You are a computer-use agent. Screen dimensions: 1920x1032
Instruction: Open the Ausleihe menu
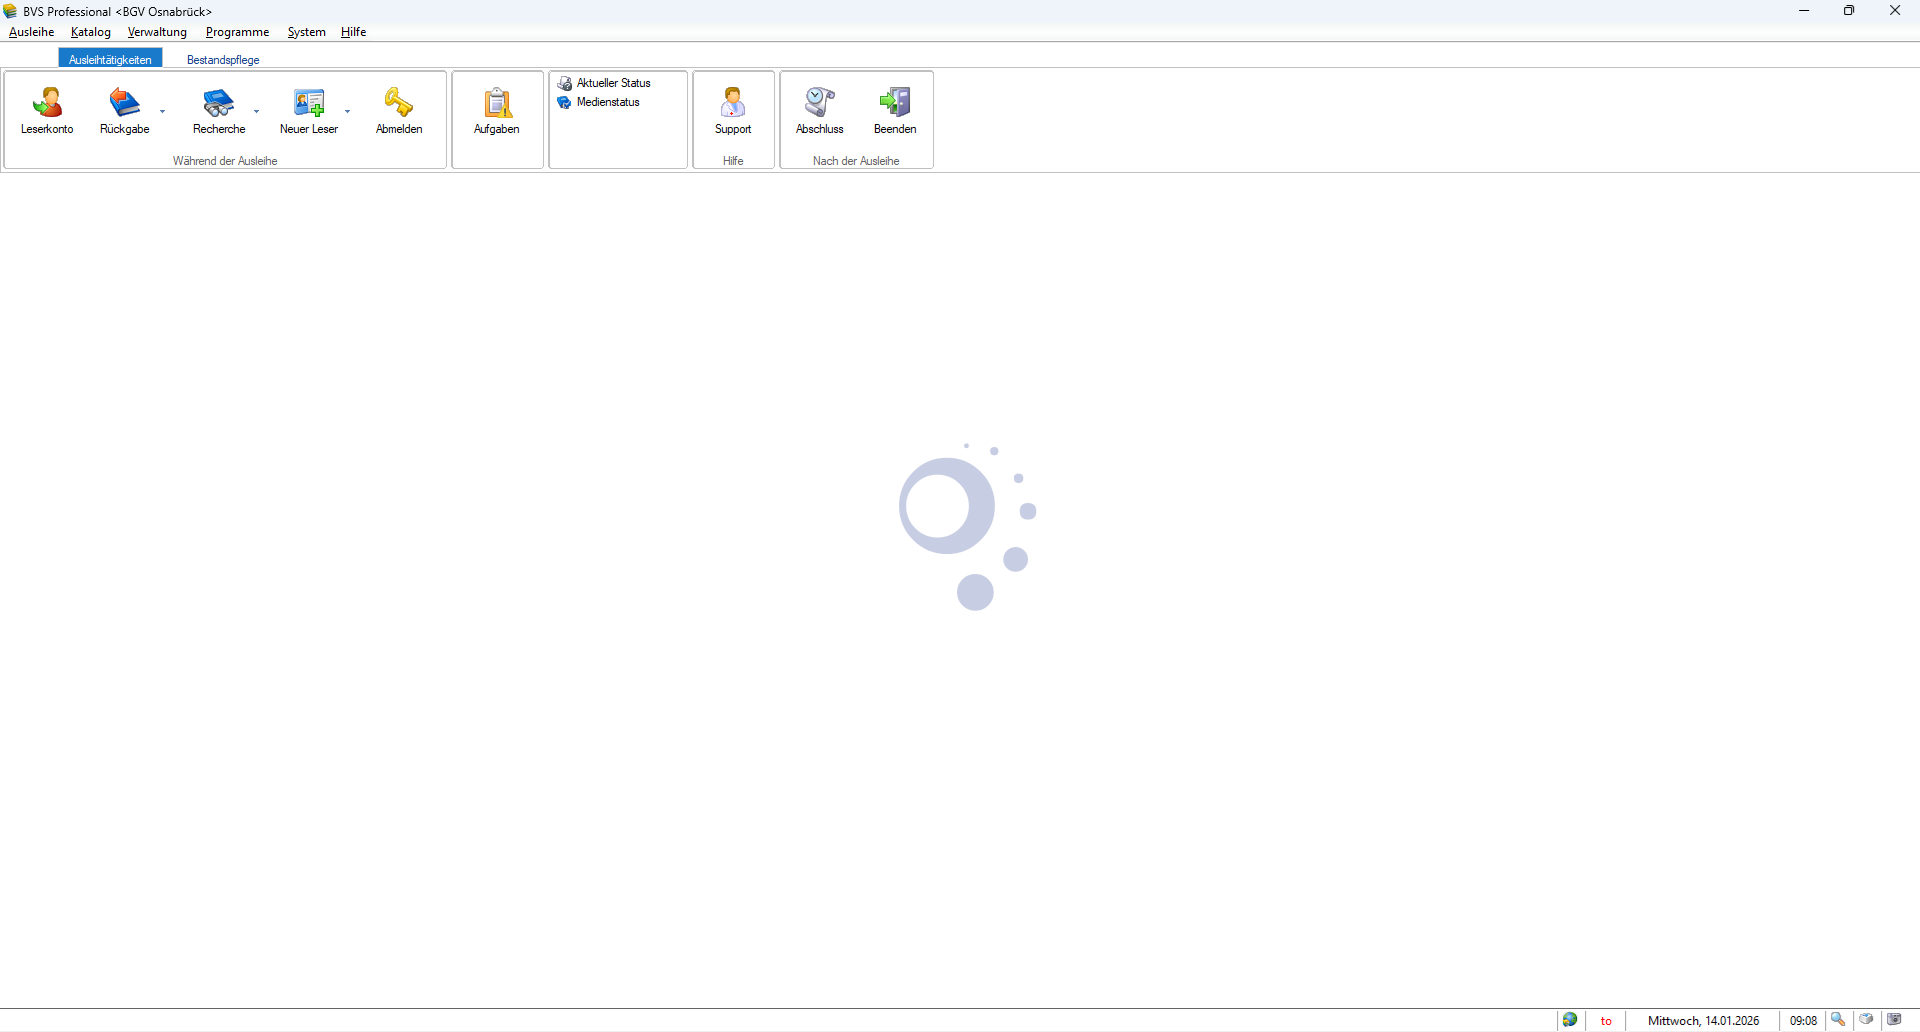click(x=31, y=32)
